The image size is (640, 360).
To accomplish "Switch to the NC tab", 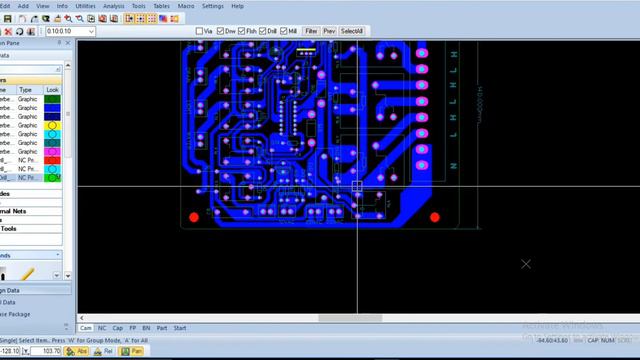I will [102, 328].
